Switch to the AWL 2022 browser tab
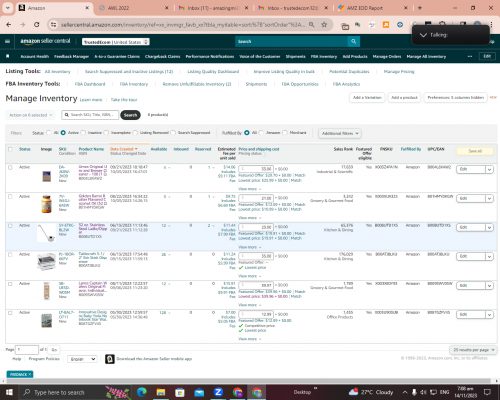Screen dimensions: 500x400 (134, 8)
